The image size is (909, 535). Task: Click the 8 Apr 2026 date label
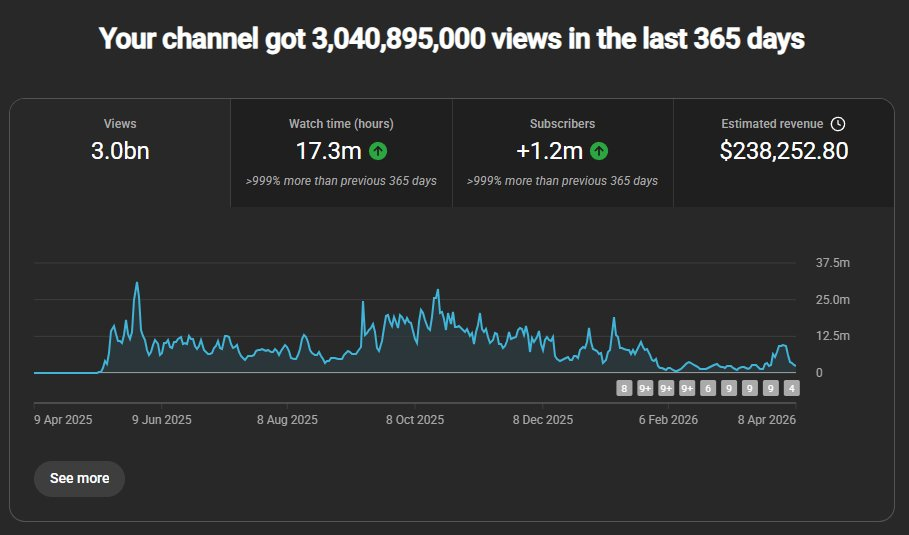click(766, 420)
